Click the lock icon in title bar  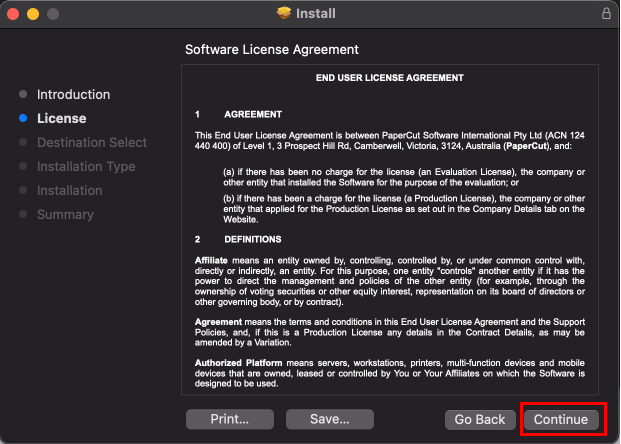(606, 13)
